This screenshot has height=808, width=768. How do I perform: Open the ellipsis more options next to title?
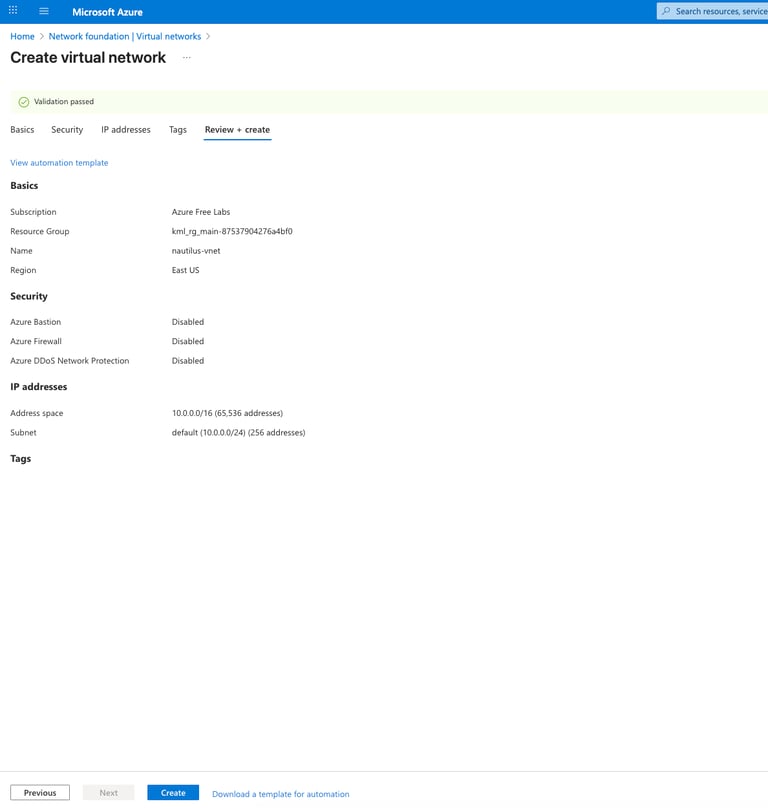click(x=187, y=58)
